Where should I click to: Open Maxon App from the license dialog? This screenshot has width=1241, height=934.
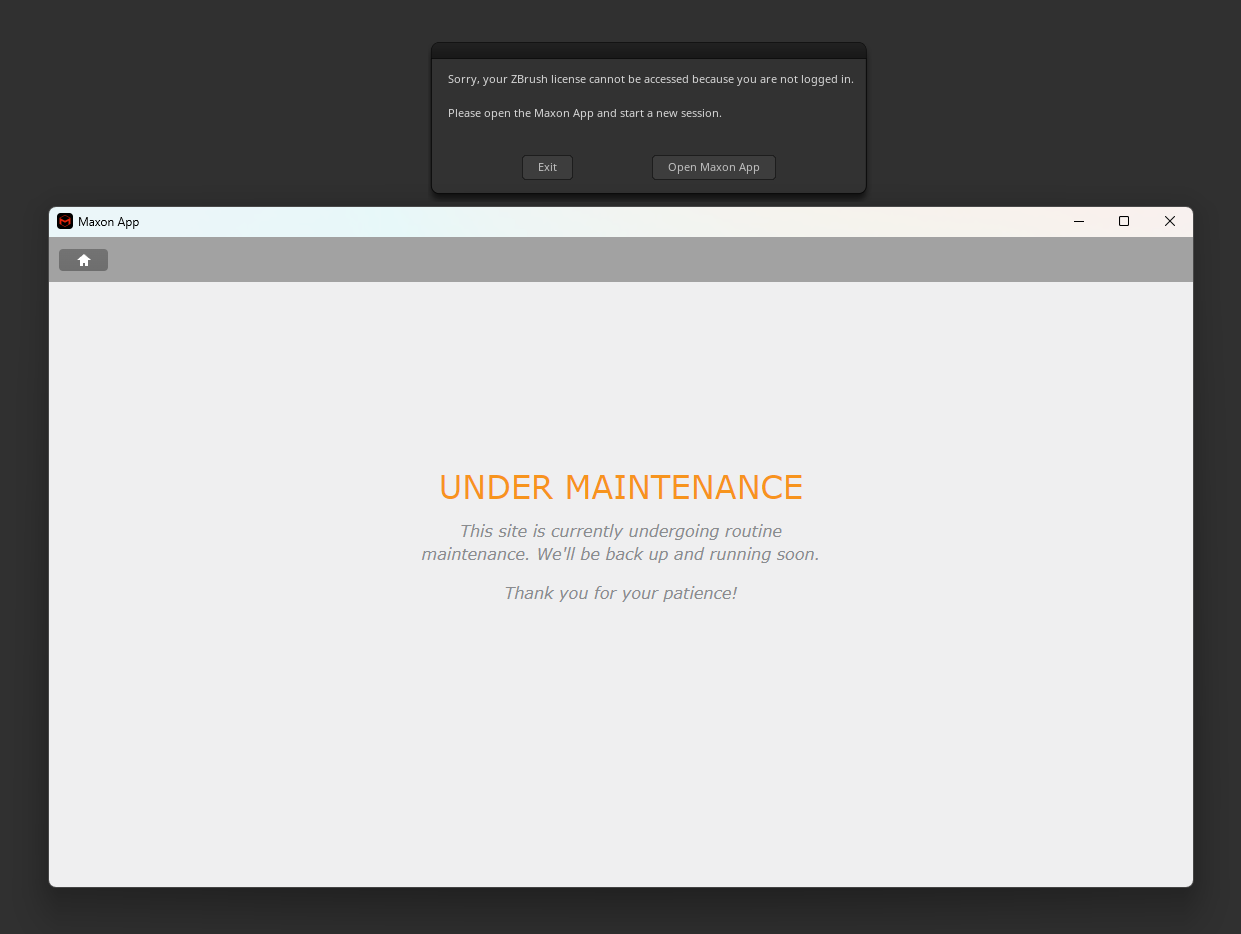point(714,167)
